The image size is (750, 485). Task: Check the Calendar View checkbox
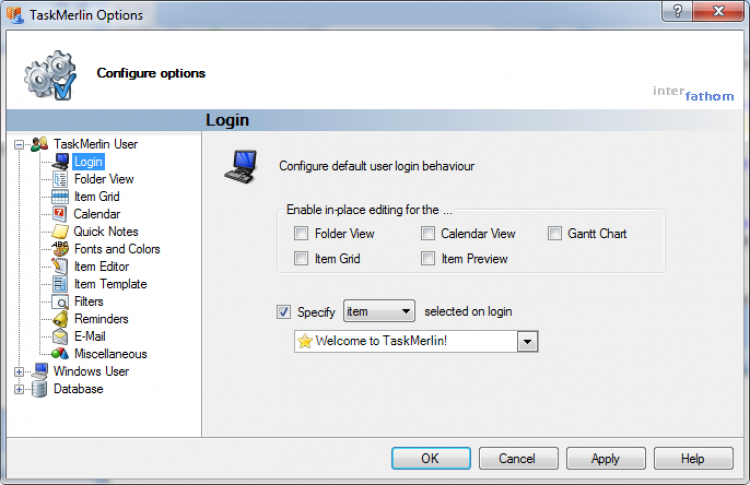pos(428,234)
